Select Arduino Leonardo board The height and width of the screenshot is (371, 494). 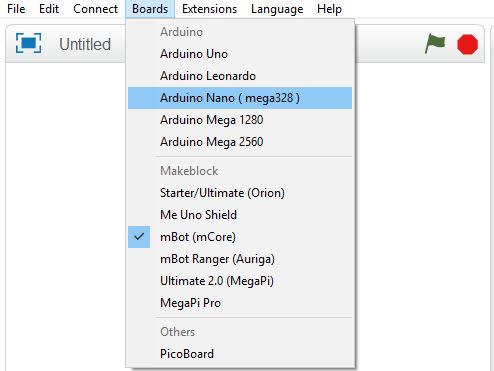240,76
